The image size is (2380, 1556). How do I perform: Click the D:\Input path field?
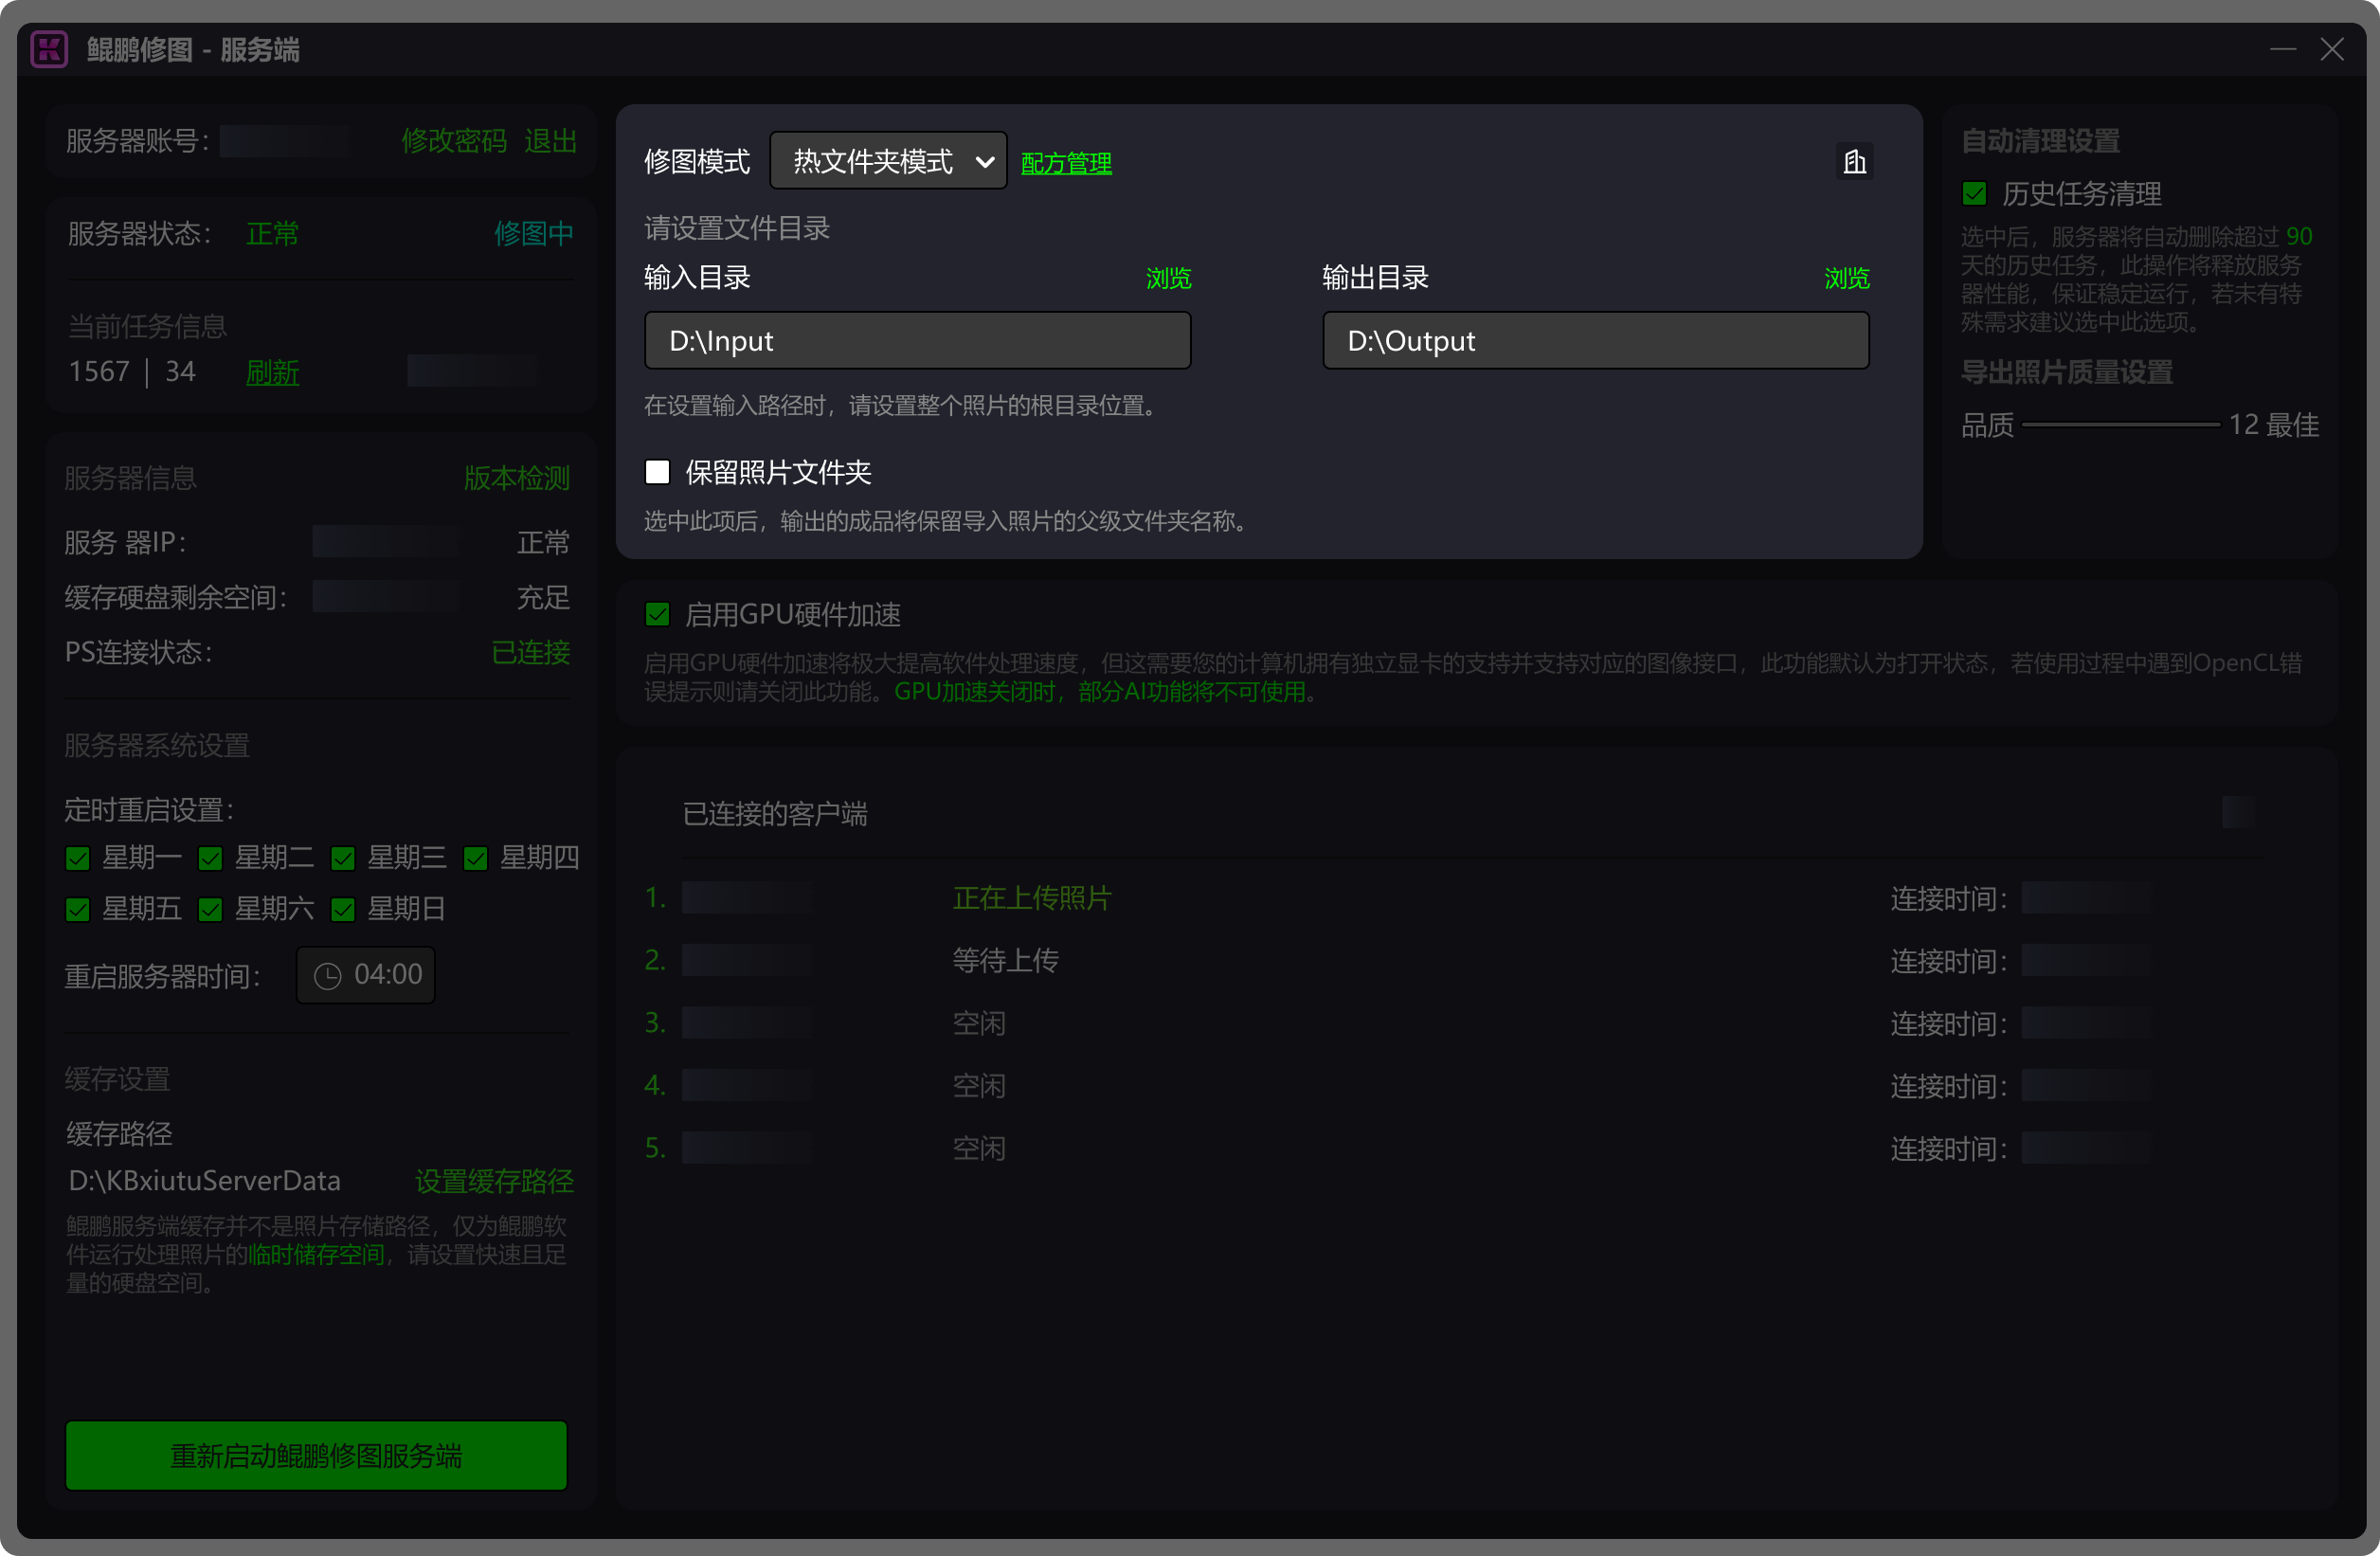point(917,341)
